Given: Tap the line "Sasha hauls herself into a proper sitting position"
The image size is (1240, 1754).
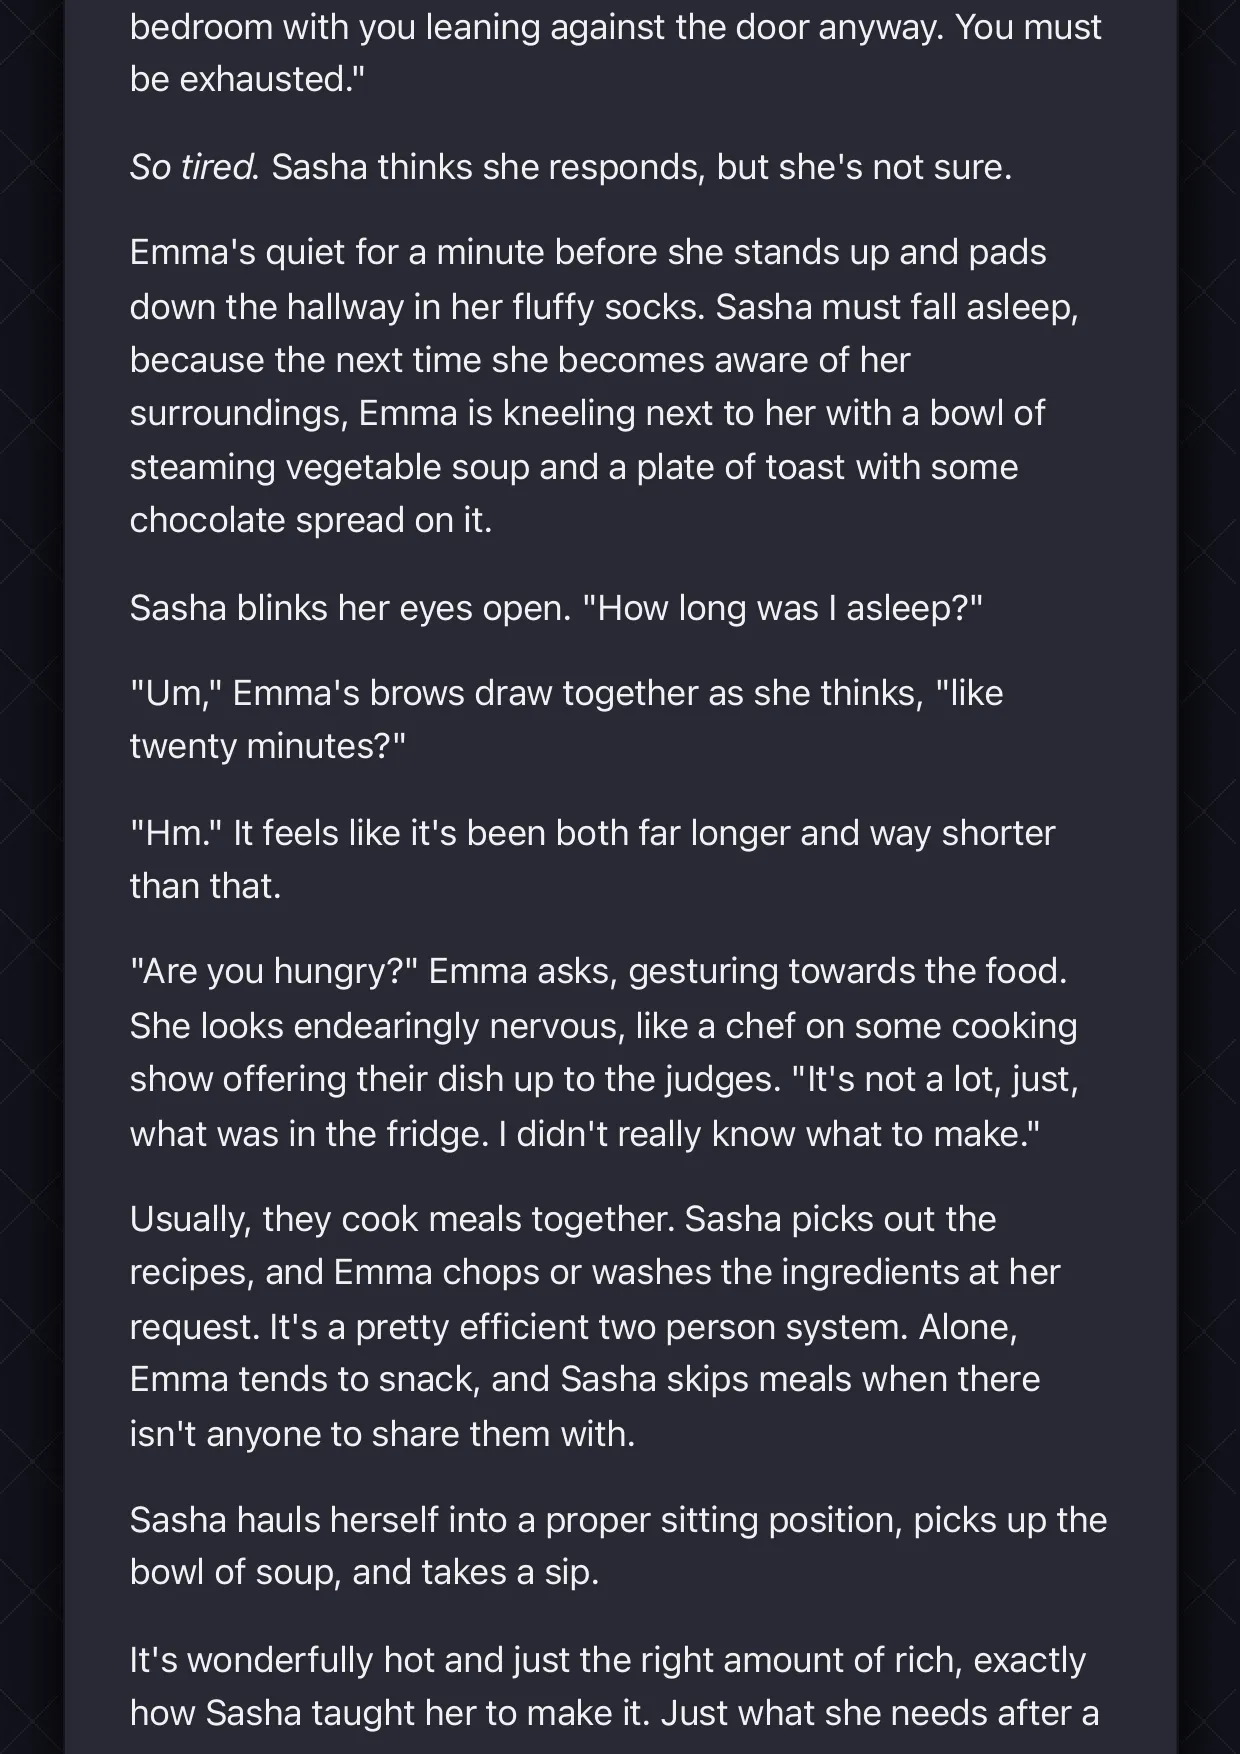Looking at the screenshot, I should 618,1520.
